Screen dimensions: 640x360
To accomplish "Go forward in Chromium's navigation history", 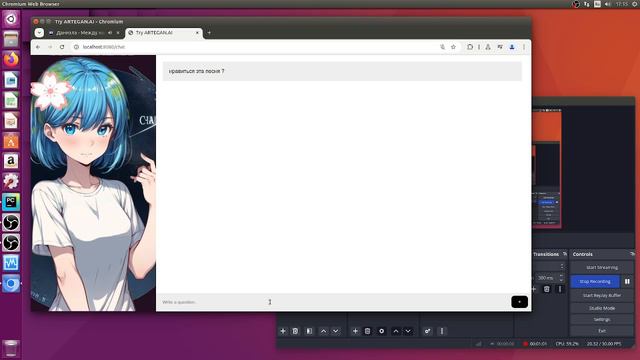I will tap(50, 47).
